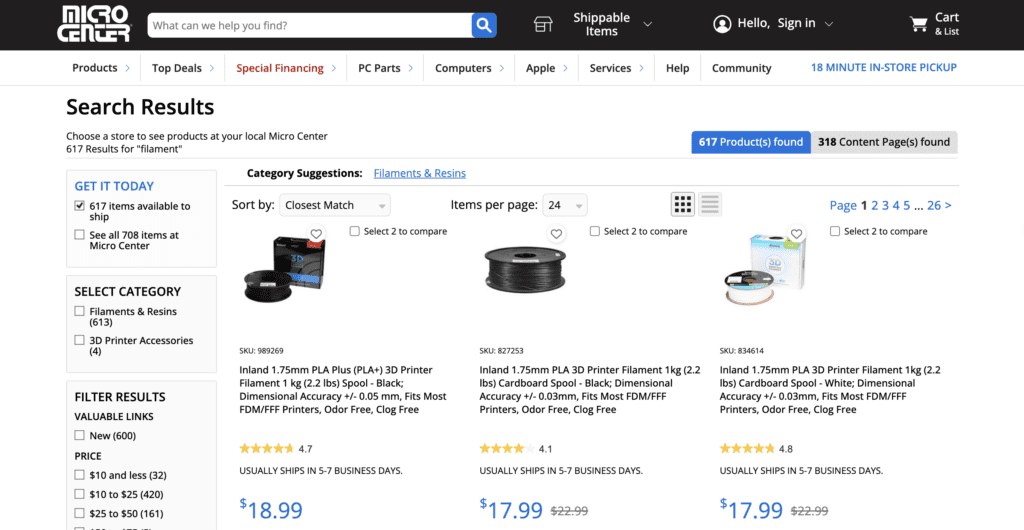
Task: Check the 3D Printer Accessories category
Action: [x=80, y=340]
